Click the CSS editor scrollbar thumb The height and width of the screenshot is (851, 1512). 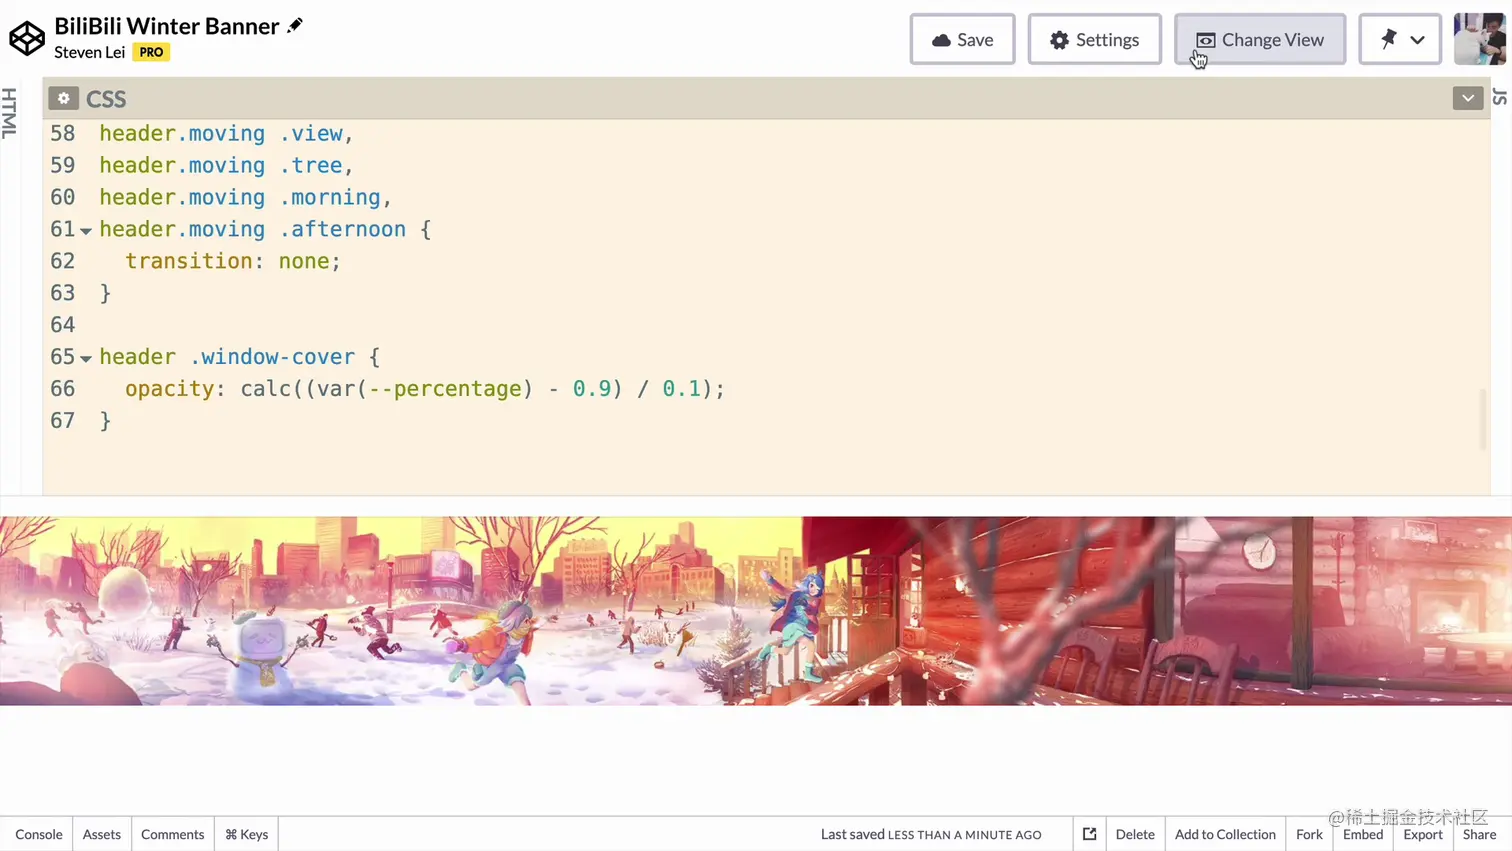tap(1482, 419)
